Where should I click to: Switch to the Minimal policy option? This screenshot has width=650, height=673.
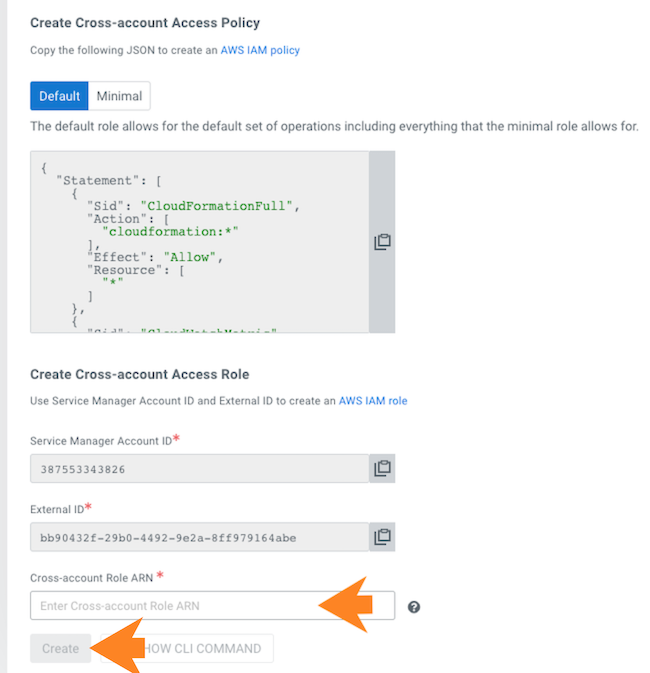pos(119,96)
